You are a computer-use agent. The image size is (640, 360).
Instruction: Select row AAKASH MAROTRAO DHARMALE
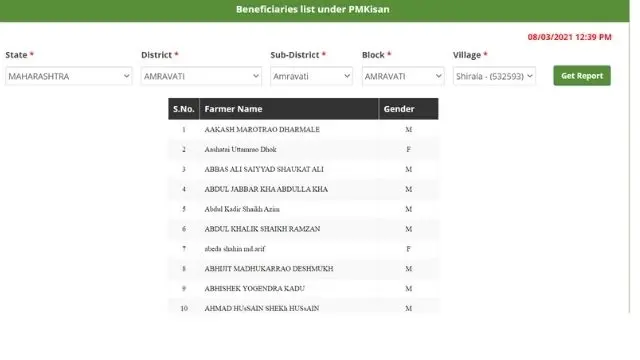point(304,130)
